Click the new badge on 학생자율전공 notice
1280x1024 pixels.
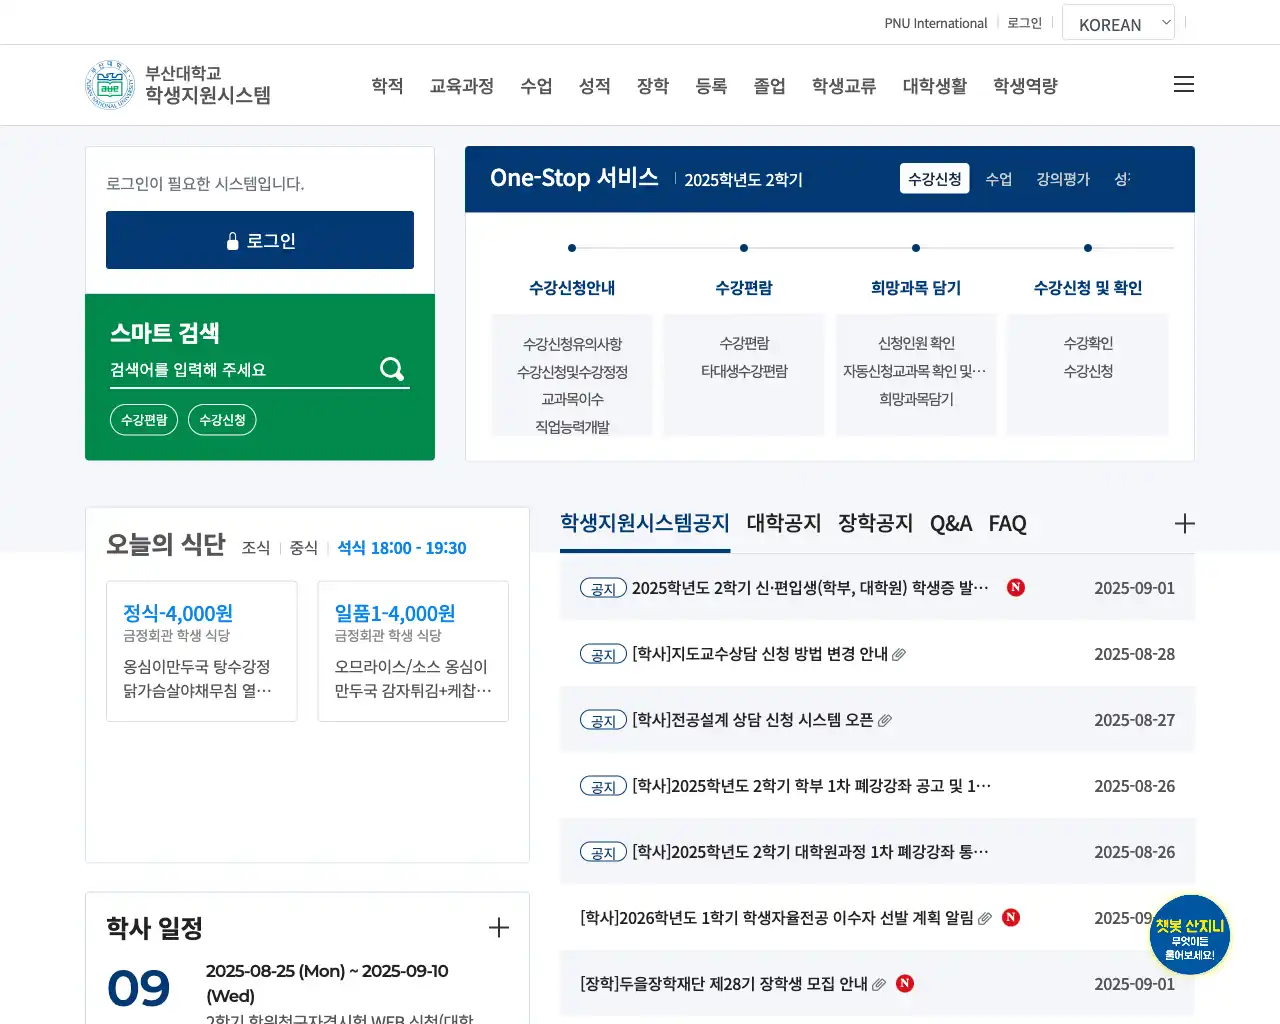tap(1011, 917)
